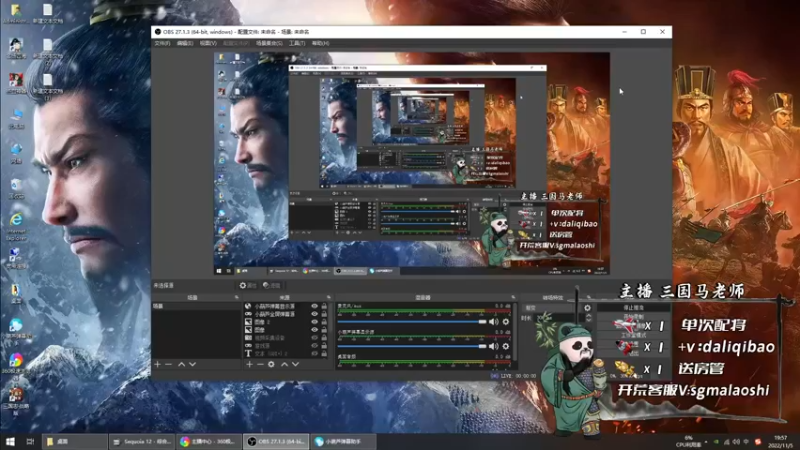Toggle lock on 文本 (GDI+) 2 source
The width and height of the screenshot is (800, 450).
pyautogui.click(x=324, y=353)
